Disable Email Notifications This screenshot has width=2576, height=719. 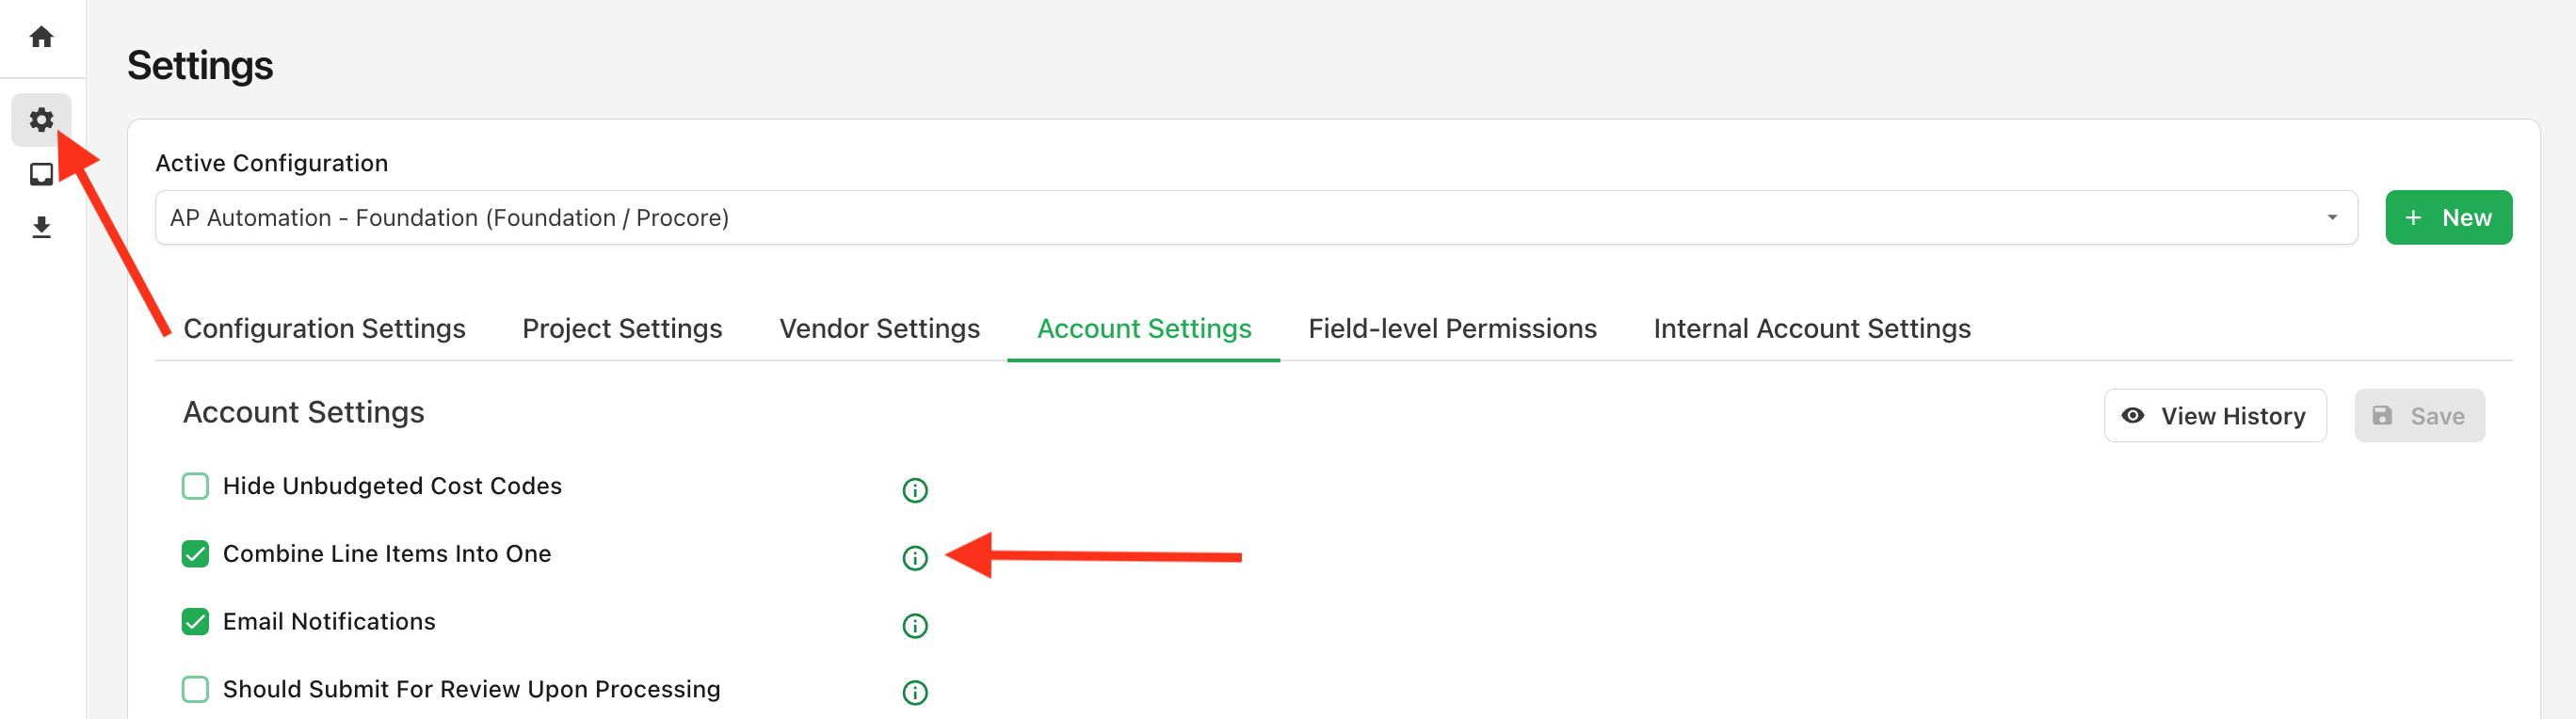(194, 621)
